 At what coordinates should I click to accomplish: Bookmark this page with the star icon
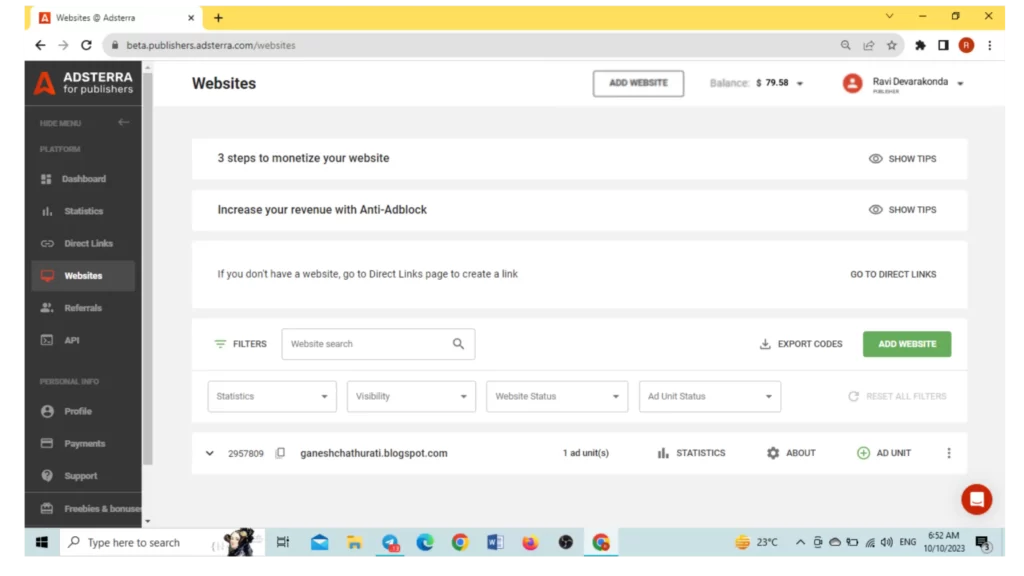point(891,45)
